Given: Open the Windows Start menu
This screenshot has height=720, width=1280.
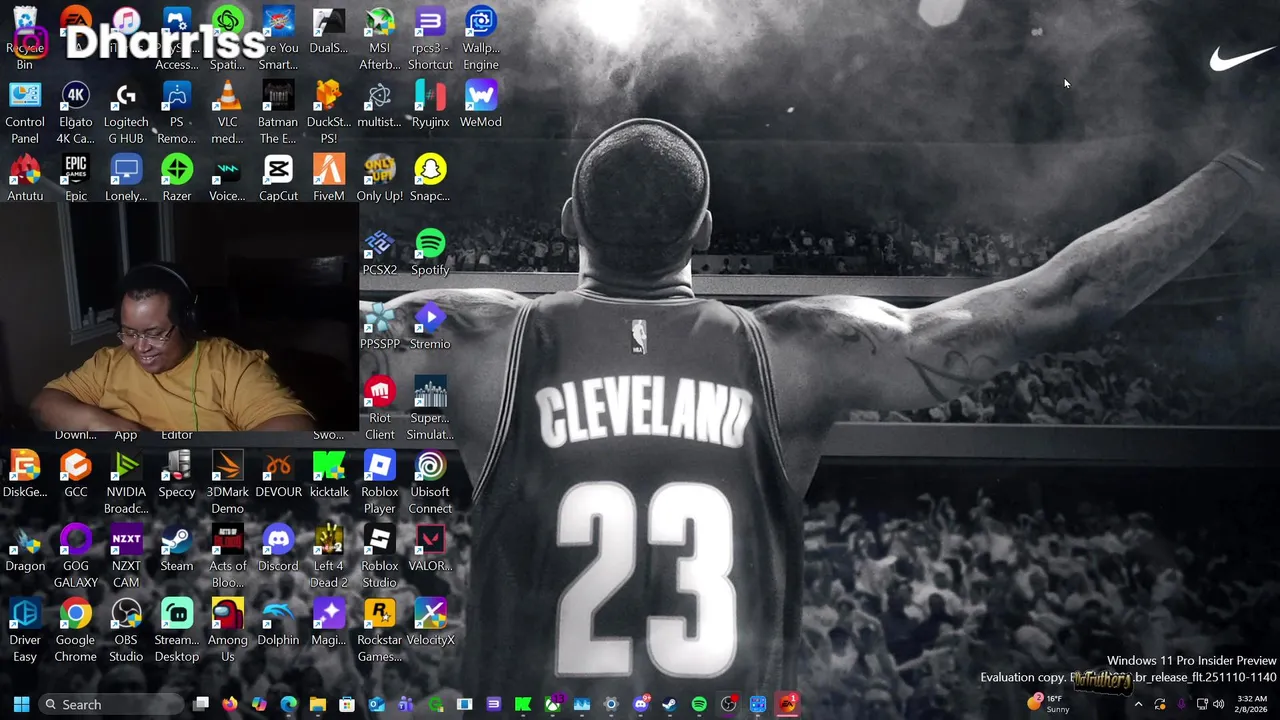Looking at the screenshot, I should [x=21, y=704].
